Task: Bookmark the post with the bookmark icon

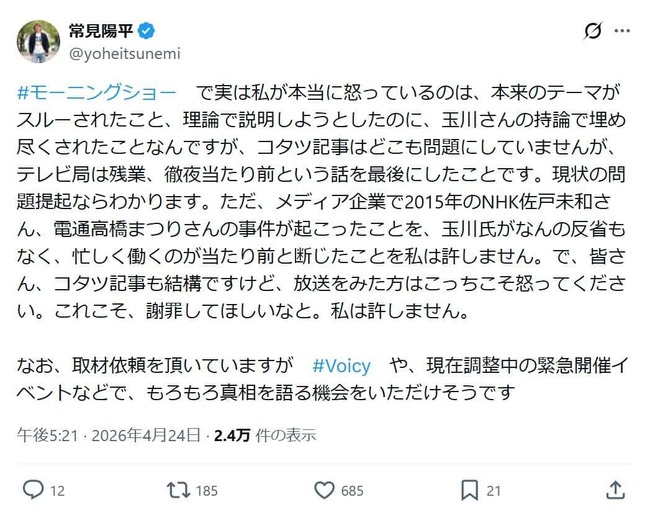Action: pyautogui.click(x=470, y=490)
